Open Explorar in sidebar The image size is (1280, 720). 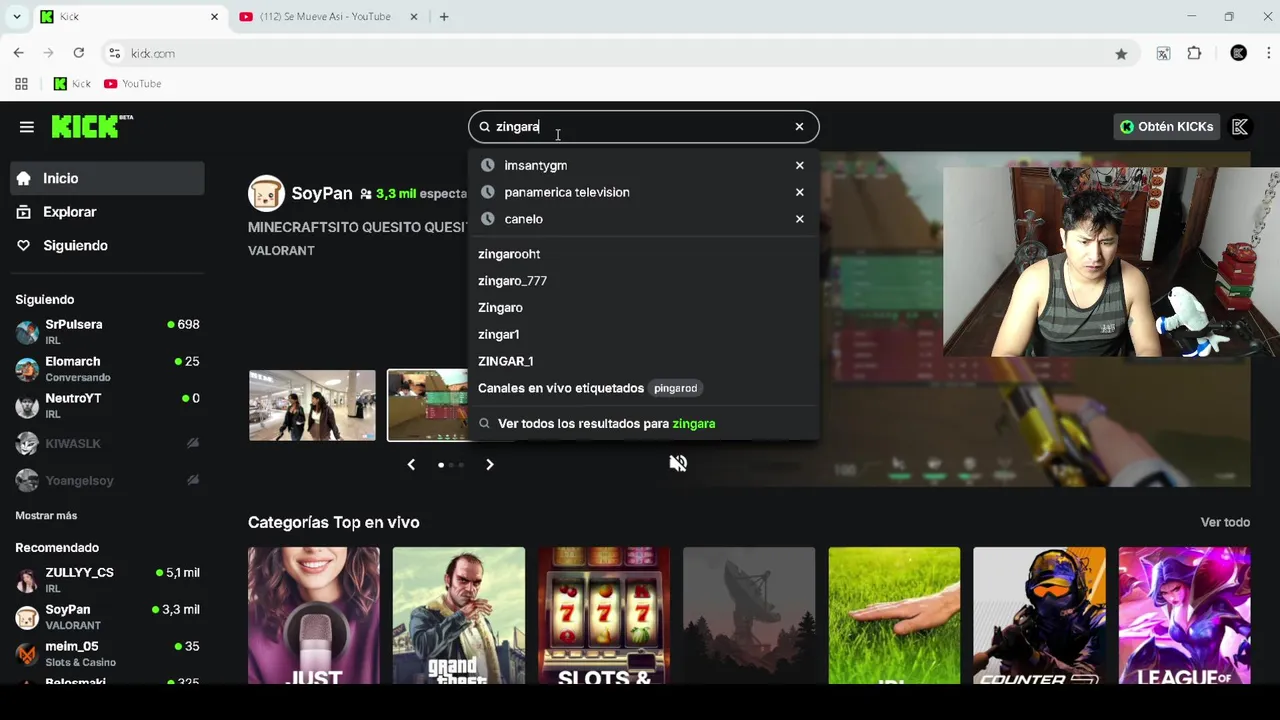click(x=107, y=212)
